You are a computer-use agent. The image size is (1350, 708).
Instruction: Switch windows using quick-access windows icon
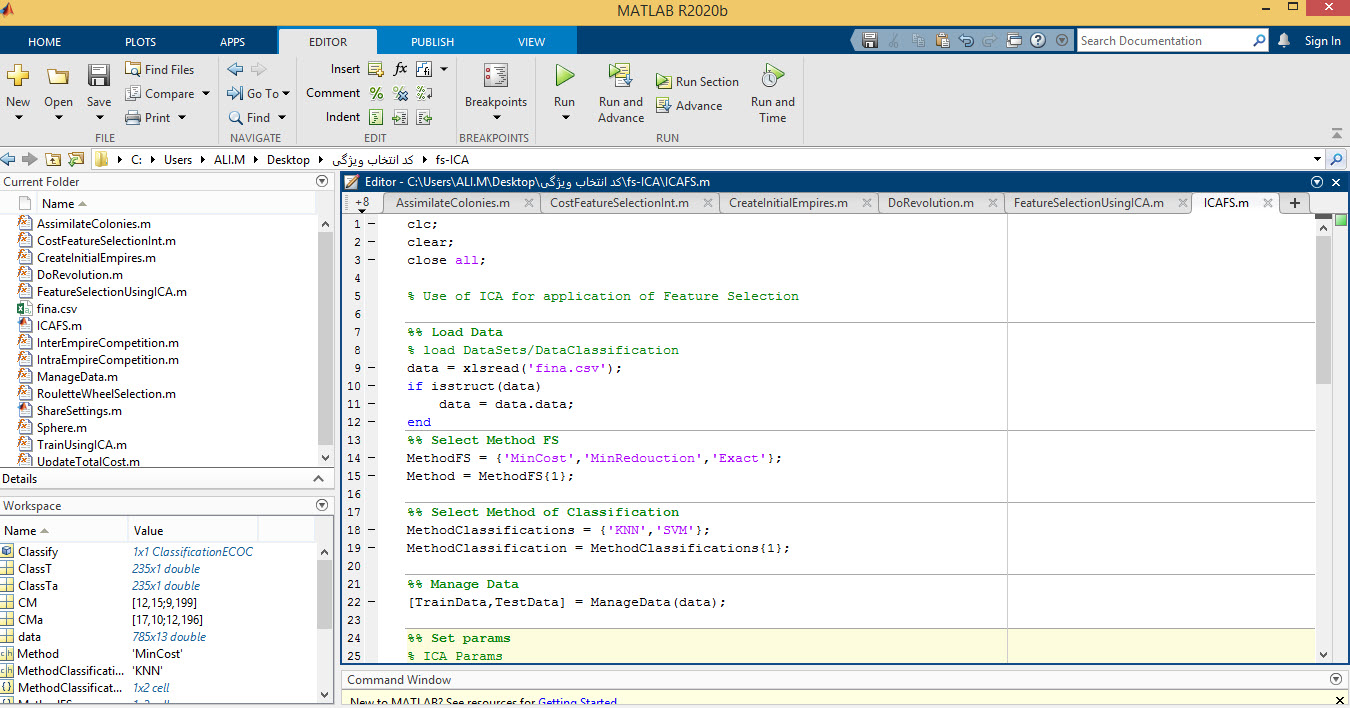click(1014, 41)
